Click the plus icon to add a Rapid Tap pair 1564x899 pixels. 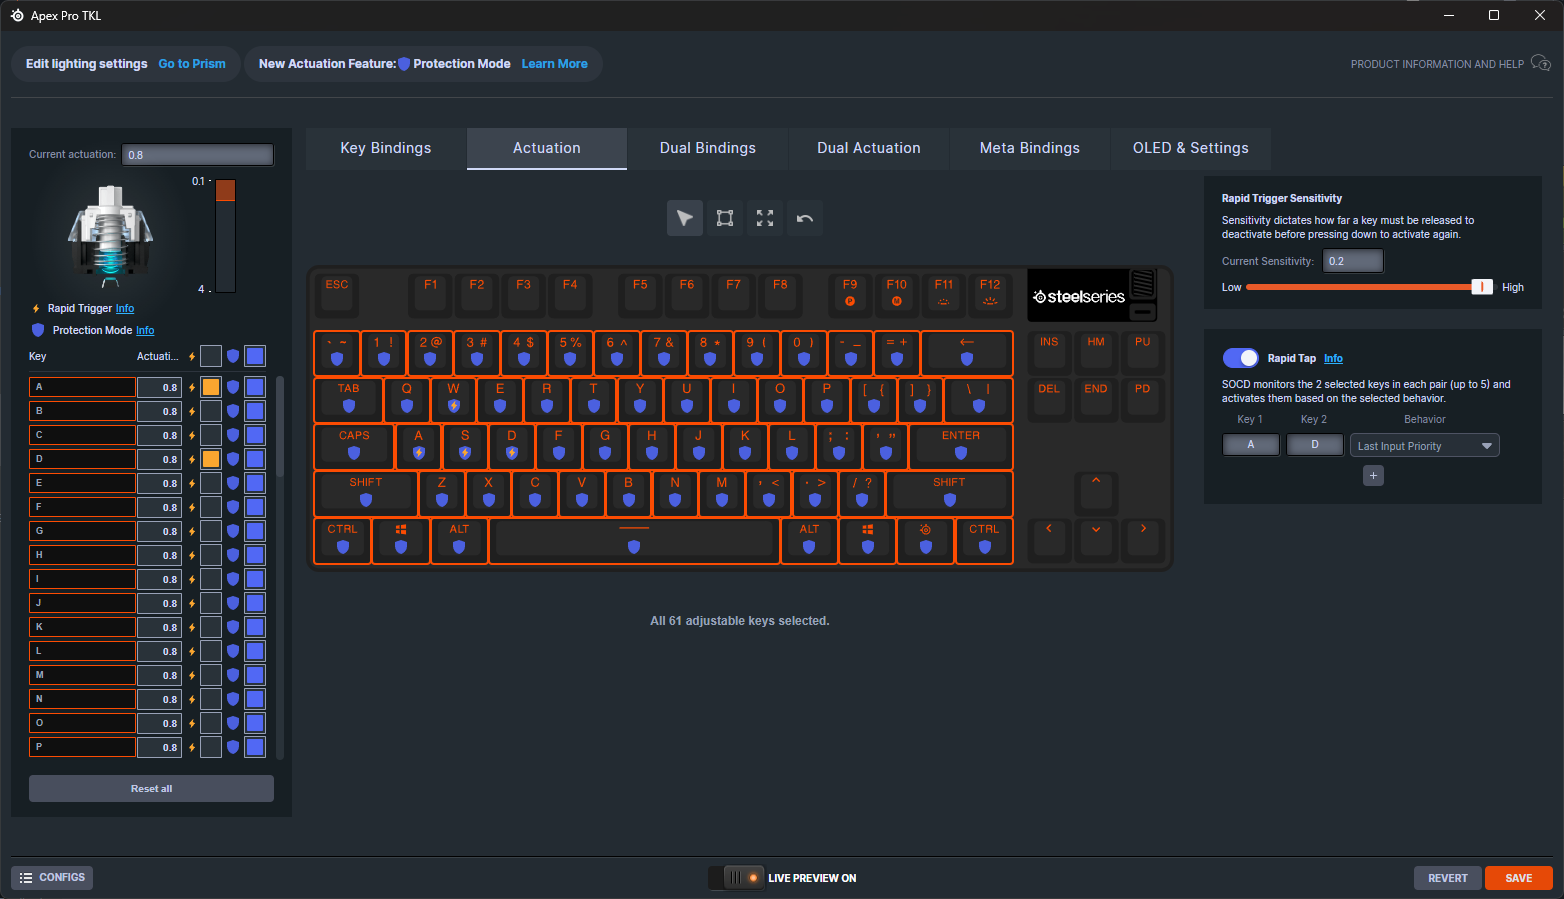click(x=1373, y=475)
